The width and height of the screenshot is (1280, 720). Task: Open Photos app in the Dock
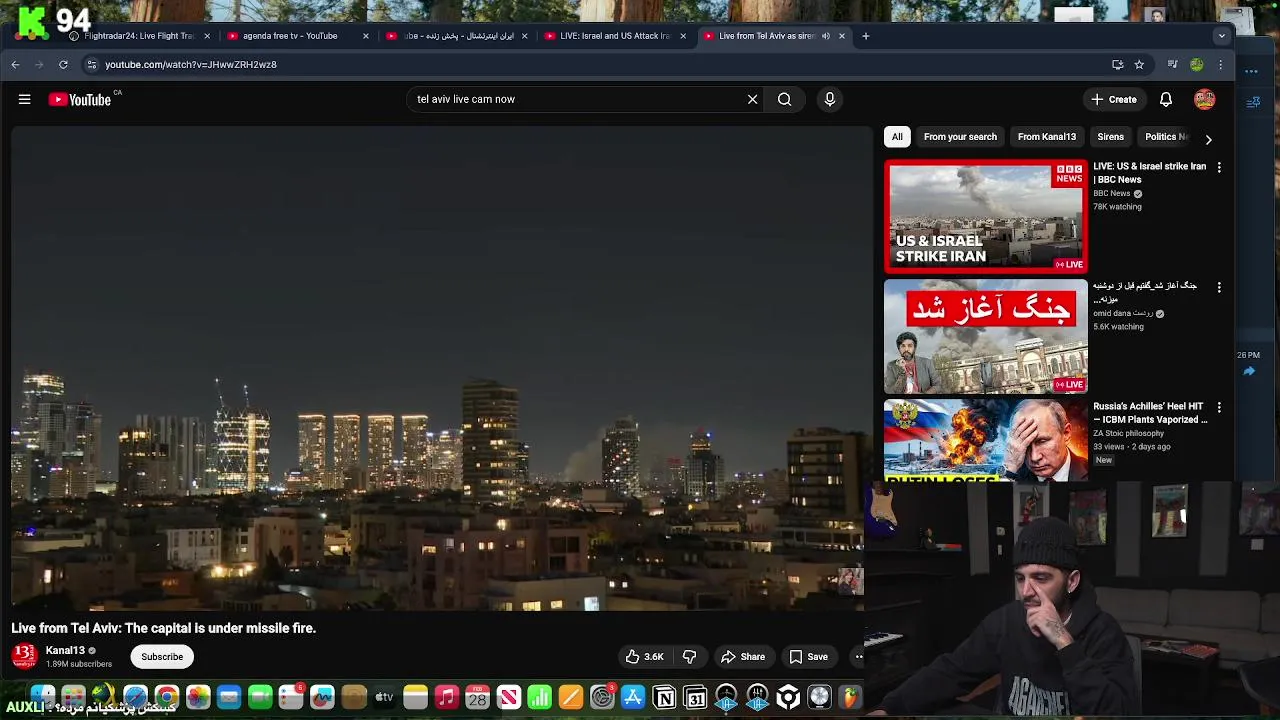point(198,697)
